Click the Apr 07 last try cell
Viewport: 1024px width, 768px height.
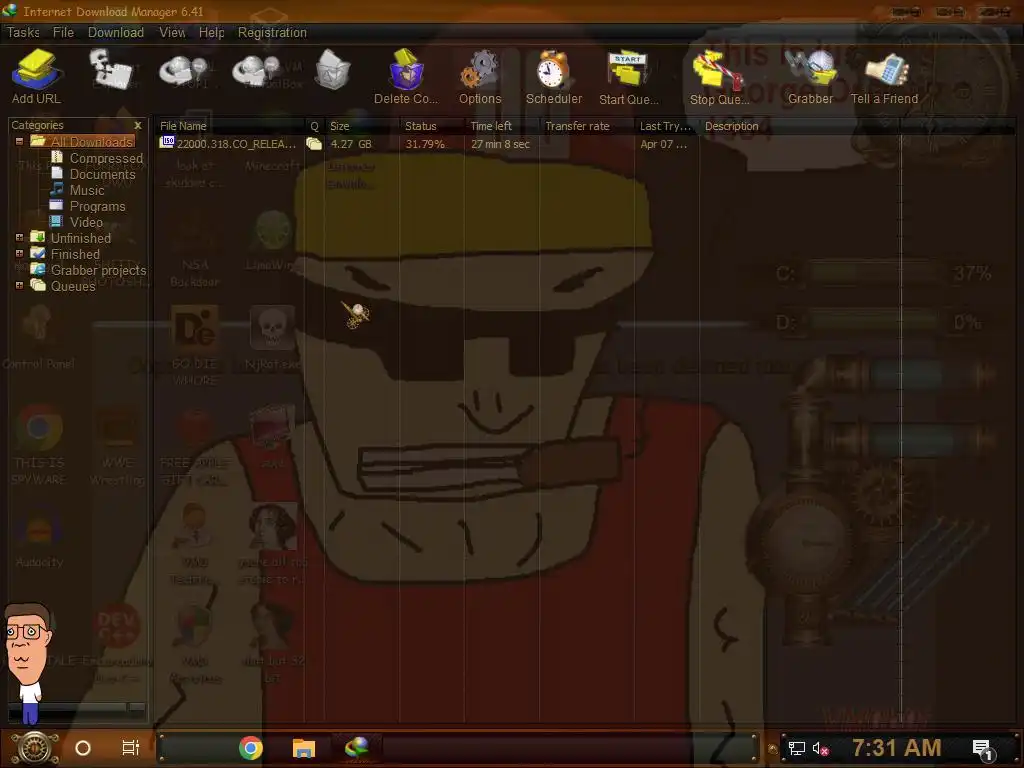click(664, 144)
